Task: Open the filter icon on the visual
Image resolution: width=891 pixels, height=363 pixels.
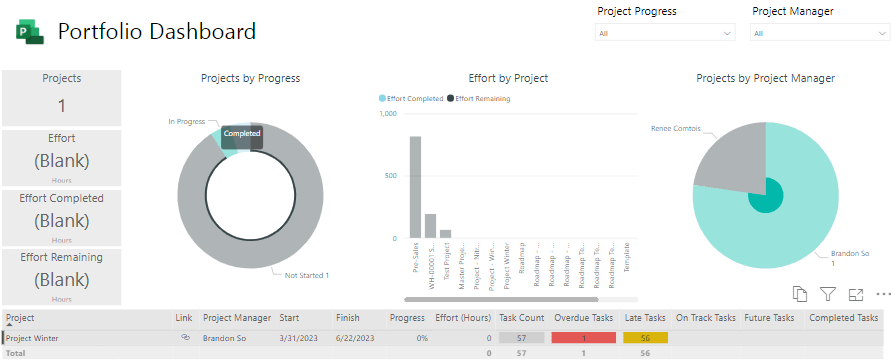Action: click(x=828, y=294)
